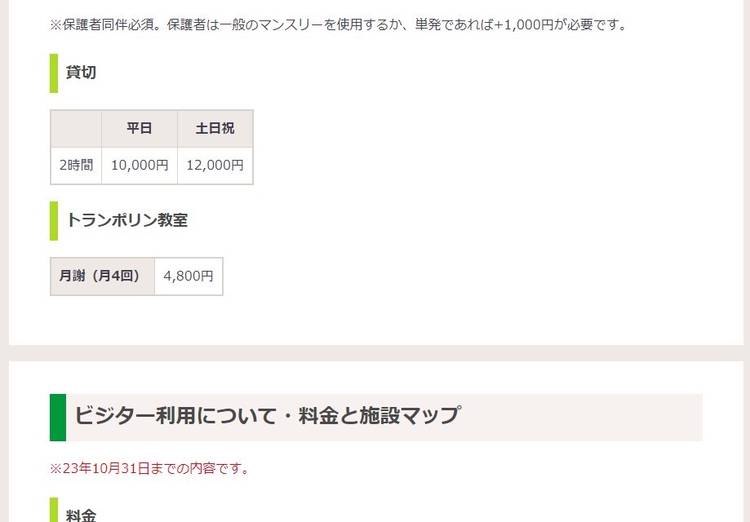Select the 土日祝 column header
The height and width of the screenshot is (522, 750).
(x=214, y=128)
